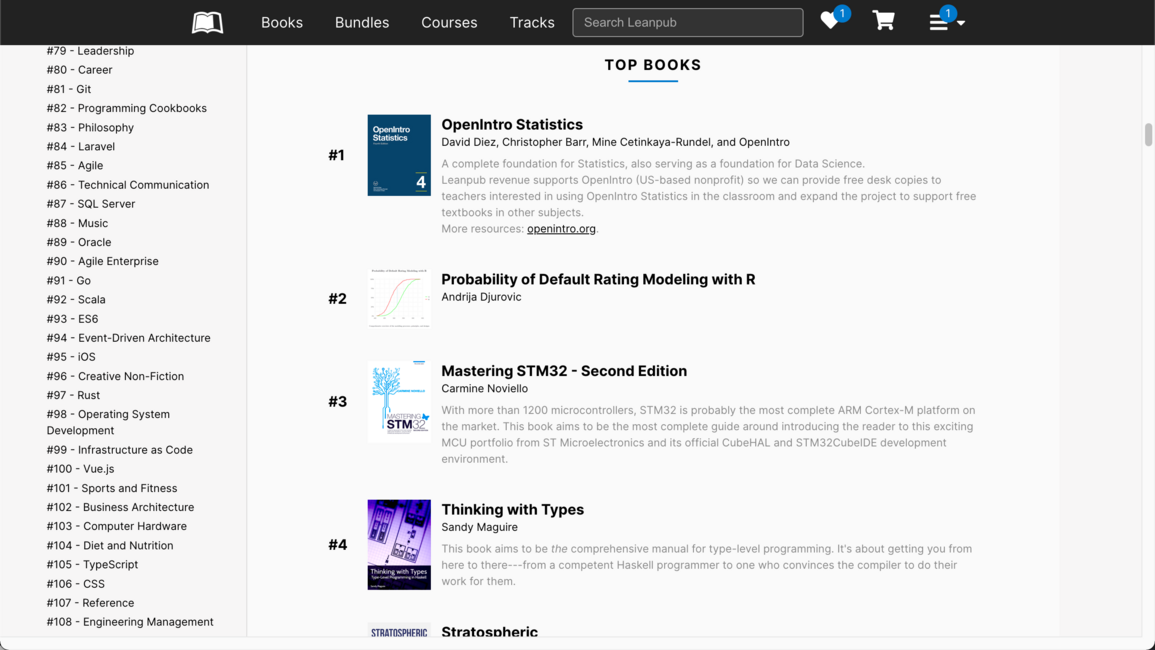This screenshot has width=1155, height=650.
Task: Open the Courses menu
Action: (x=449, y=22)
